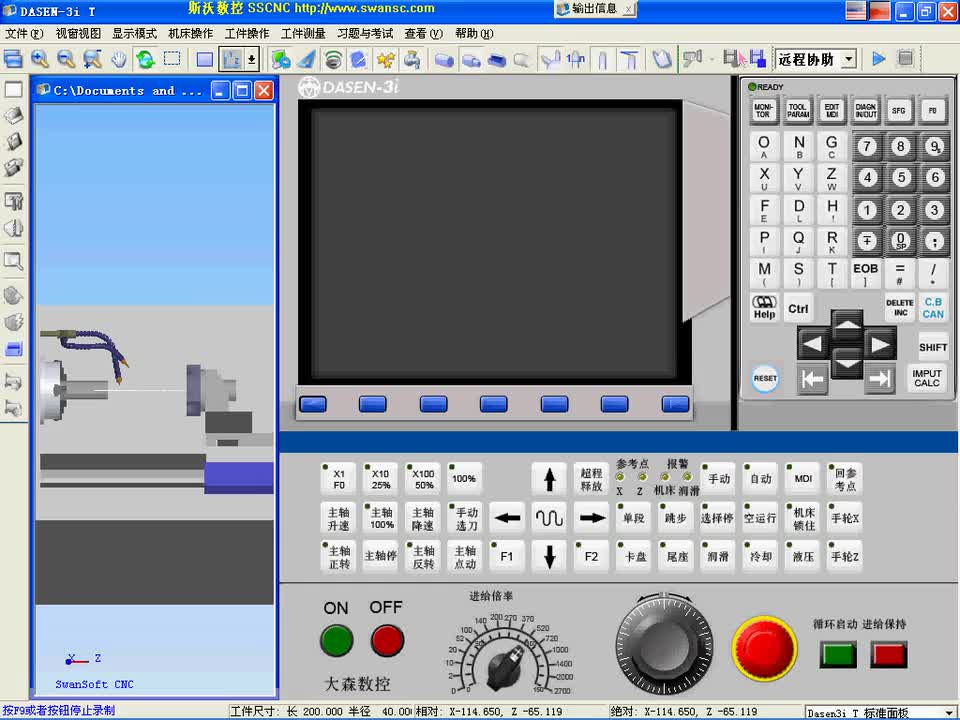Image resolution: width=960 pixels, height=720 pixels.
Task: Click the stop recording toolbar icon
Action: coord(906,59)
